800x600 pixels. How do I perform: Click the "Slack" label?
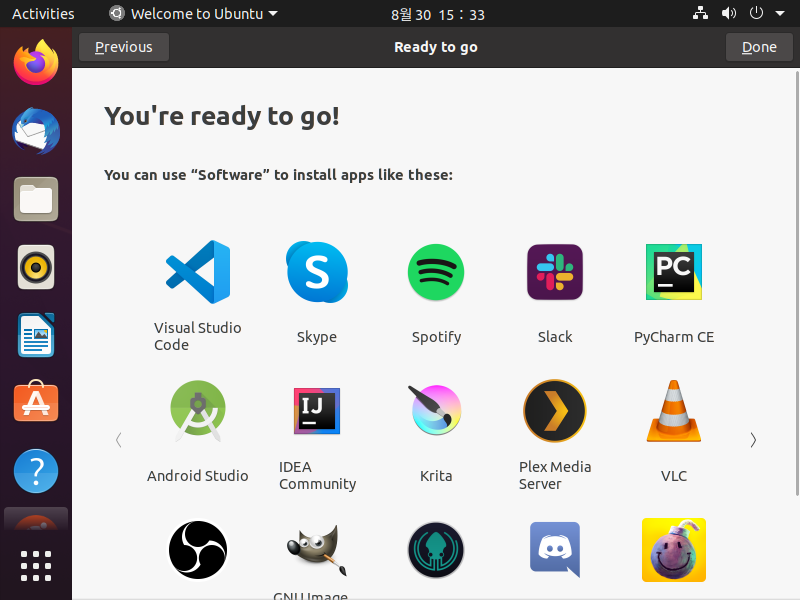555,337
